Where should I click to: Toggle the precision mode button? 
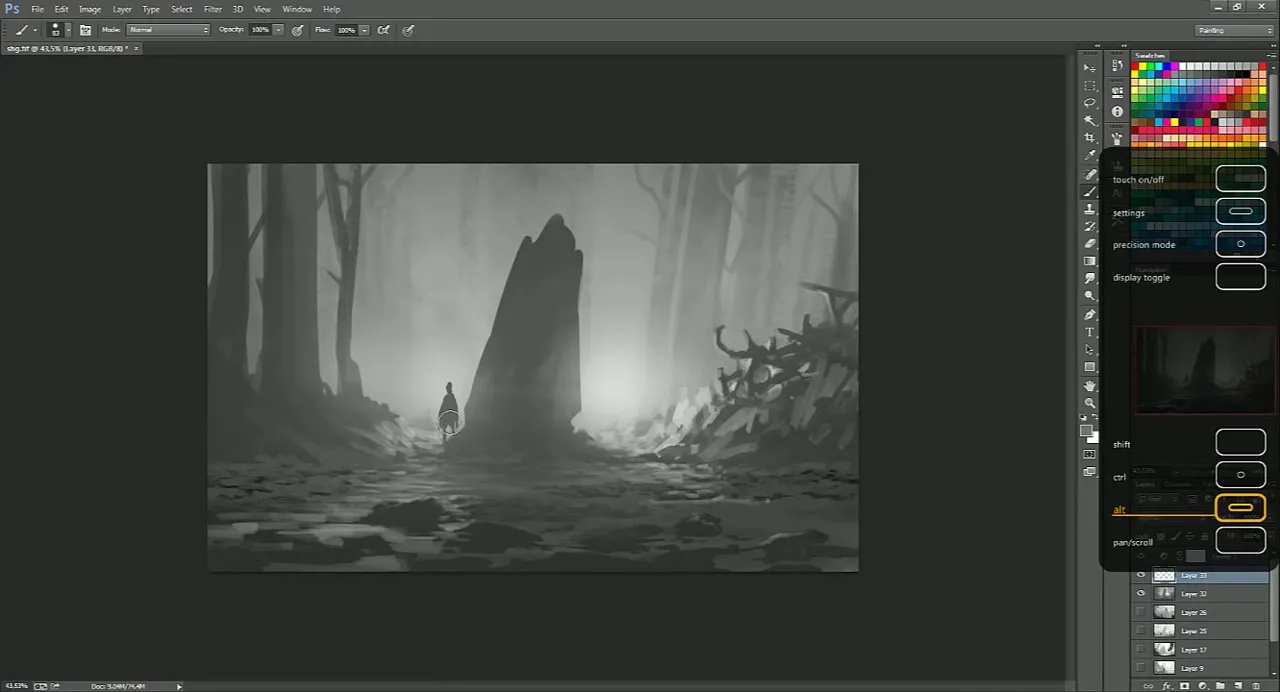click(1240, 244)
